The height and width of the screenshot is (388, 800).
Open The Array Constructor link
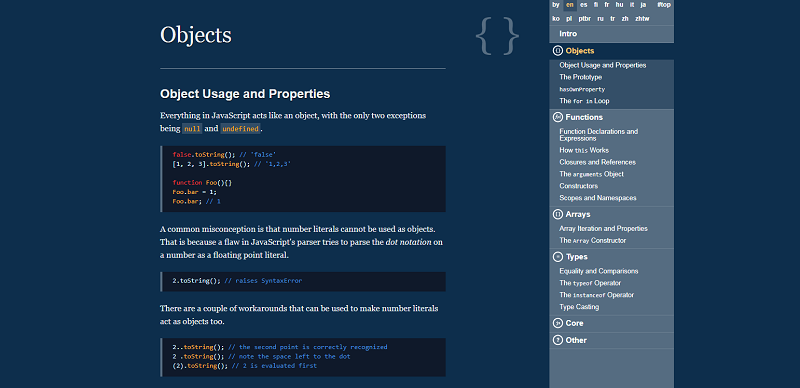(592, 240)
